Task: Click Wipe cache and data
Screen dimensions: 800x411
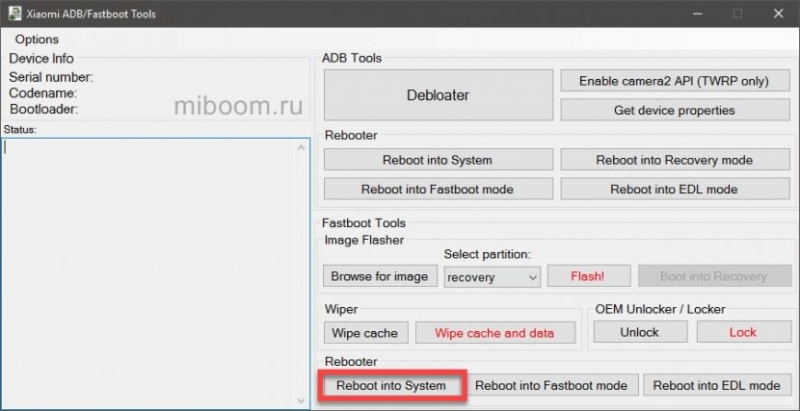Action: click(494, 333)
